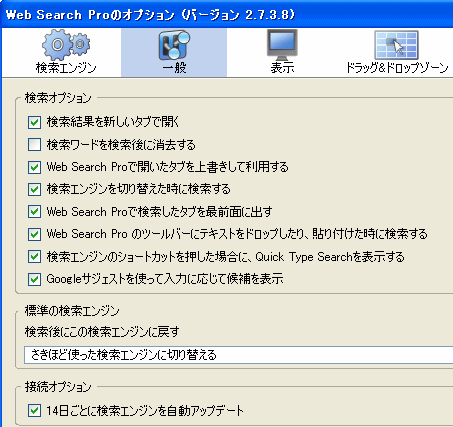Enable 検索ワードを検索後に消去する checkbox
The height and width of the screenshot is (427, 453).
35,145
